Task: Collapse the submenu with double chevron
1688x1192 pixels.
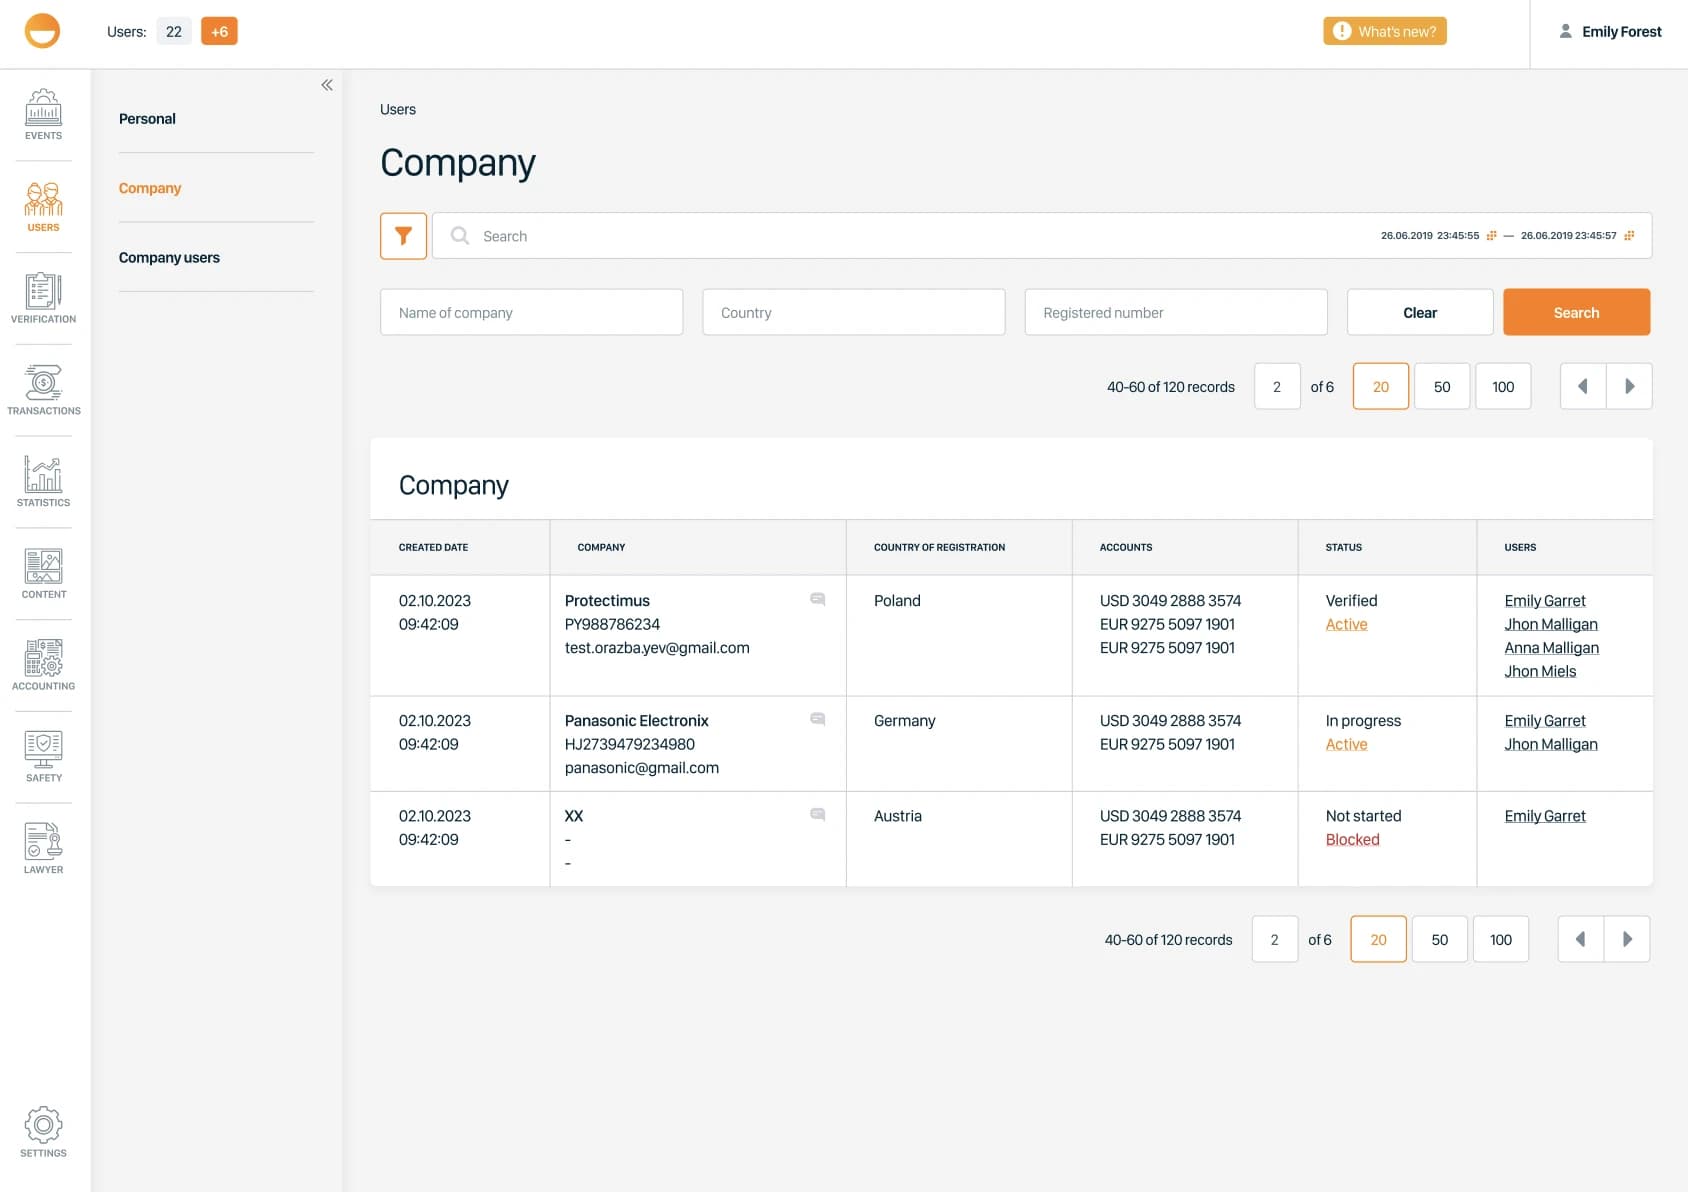Action: point(326,85)
